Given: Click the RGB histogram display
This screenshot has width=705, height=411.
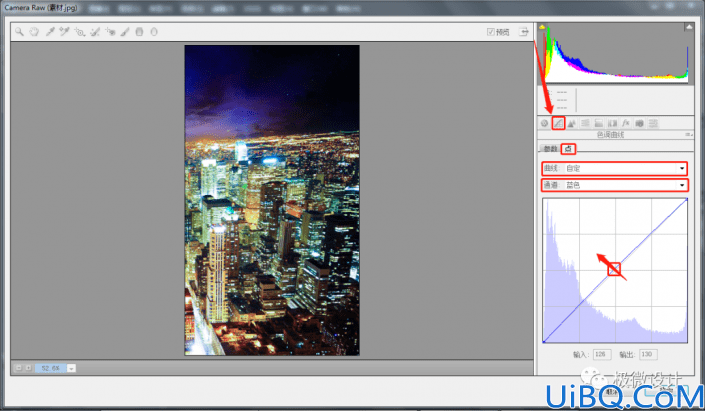Looking at the screenshot, I should pyautogui.click(x=615, y=54).
